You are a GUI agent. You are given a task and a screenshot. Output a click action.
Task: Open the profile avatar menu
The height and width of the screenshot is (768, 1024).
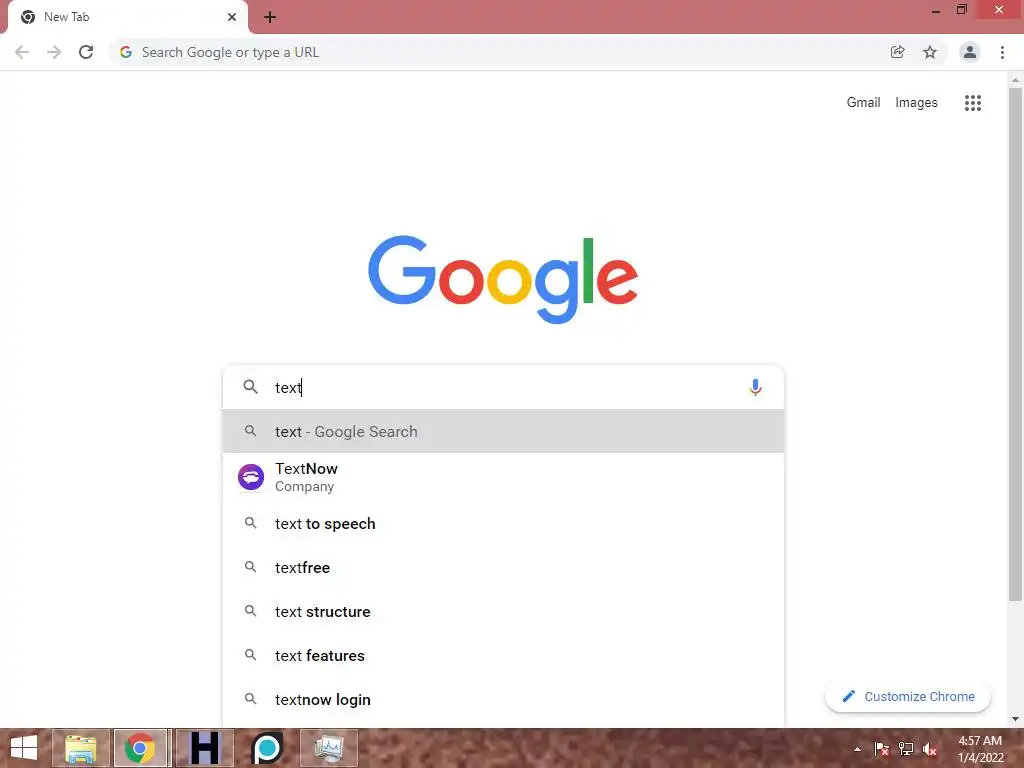pyautogui.click(x=970, y=52)
